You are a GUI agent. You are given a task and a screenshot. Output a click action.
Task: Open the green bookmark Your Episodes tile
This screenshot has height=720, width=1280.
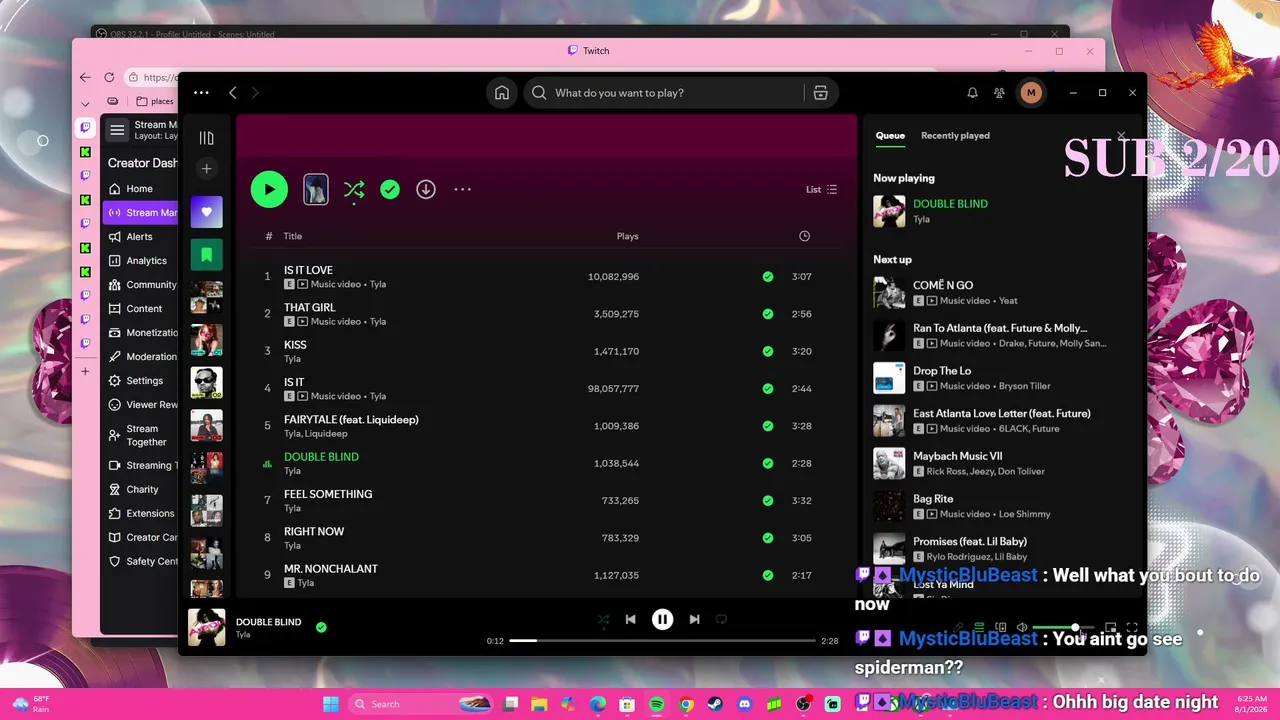coord(207,255)
